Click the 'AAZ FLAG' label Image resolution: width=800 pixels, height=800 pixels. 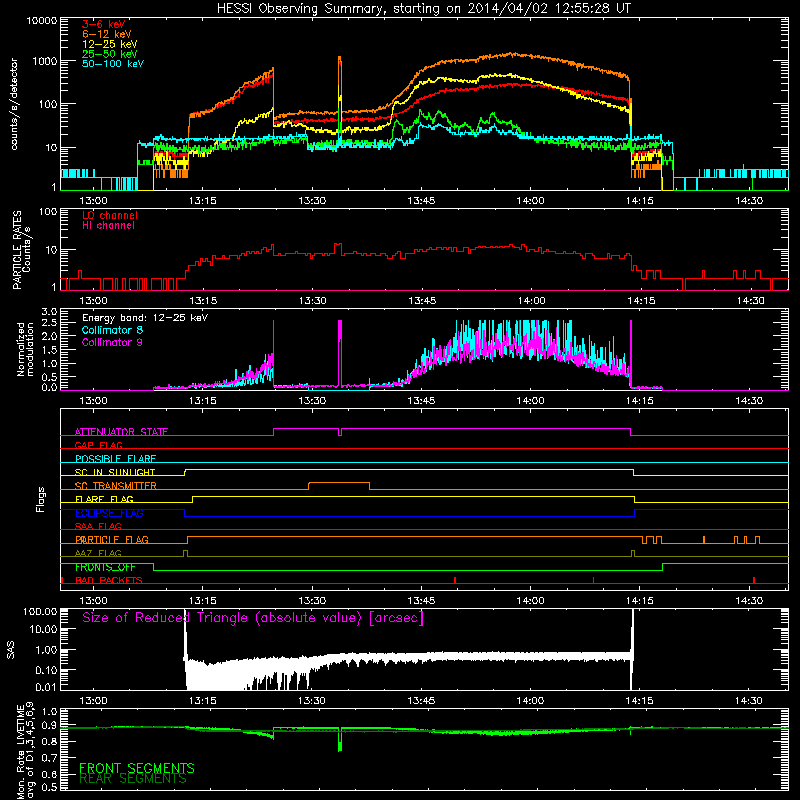[98, 553]
